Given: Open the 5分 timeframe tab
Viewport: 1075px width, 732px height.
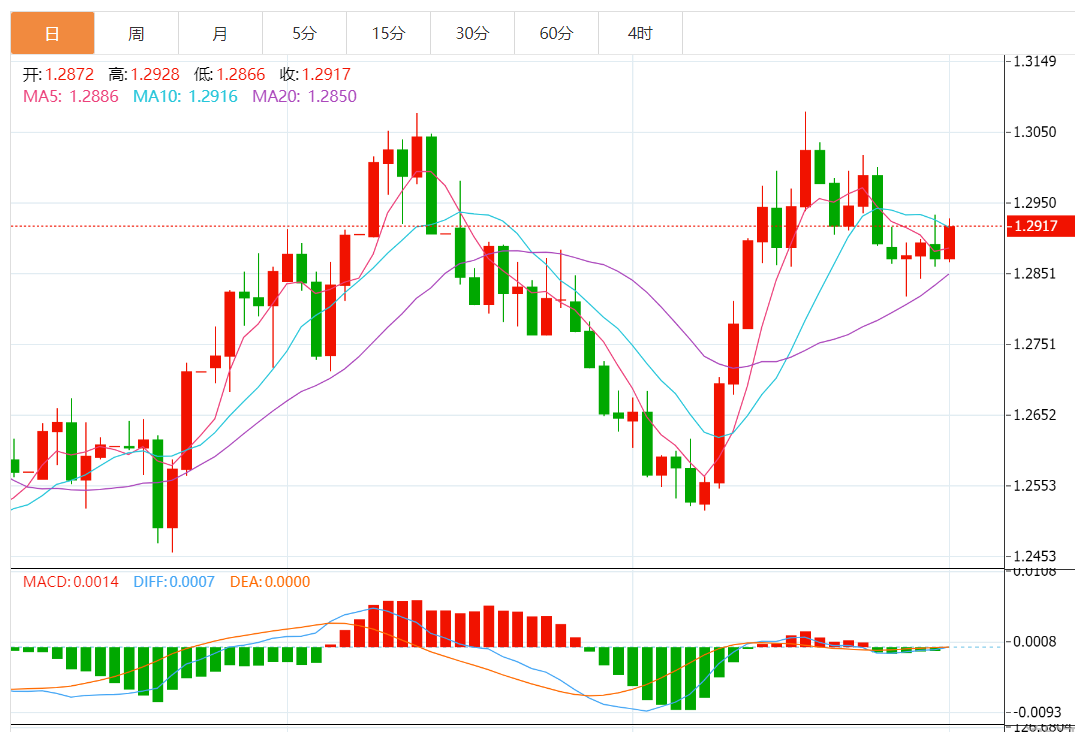Looking at the screenshot, I should click(x=304, y=33).
